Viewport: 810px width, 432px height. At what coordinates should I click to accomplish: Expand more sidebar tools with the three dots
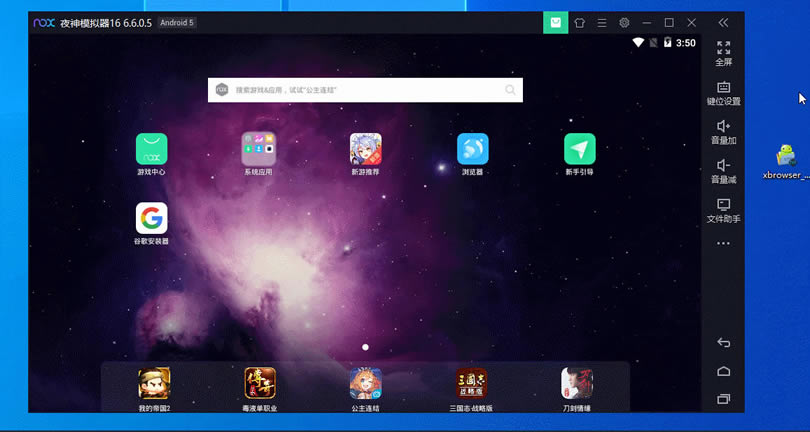[x=723, y=243]
